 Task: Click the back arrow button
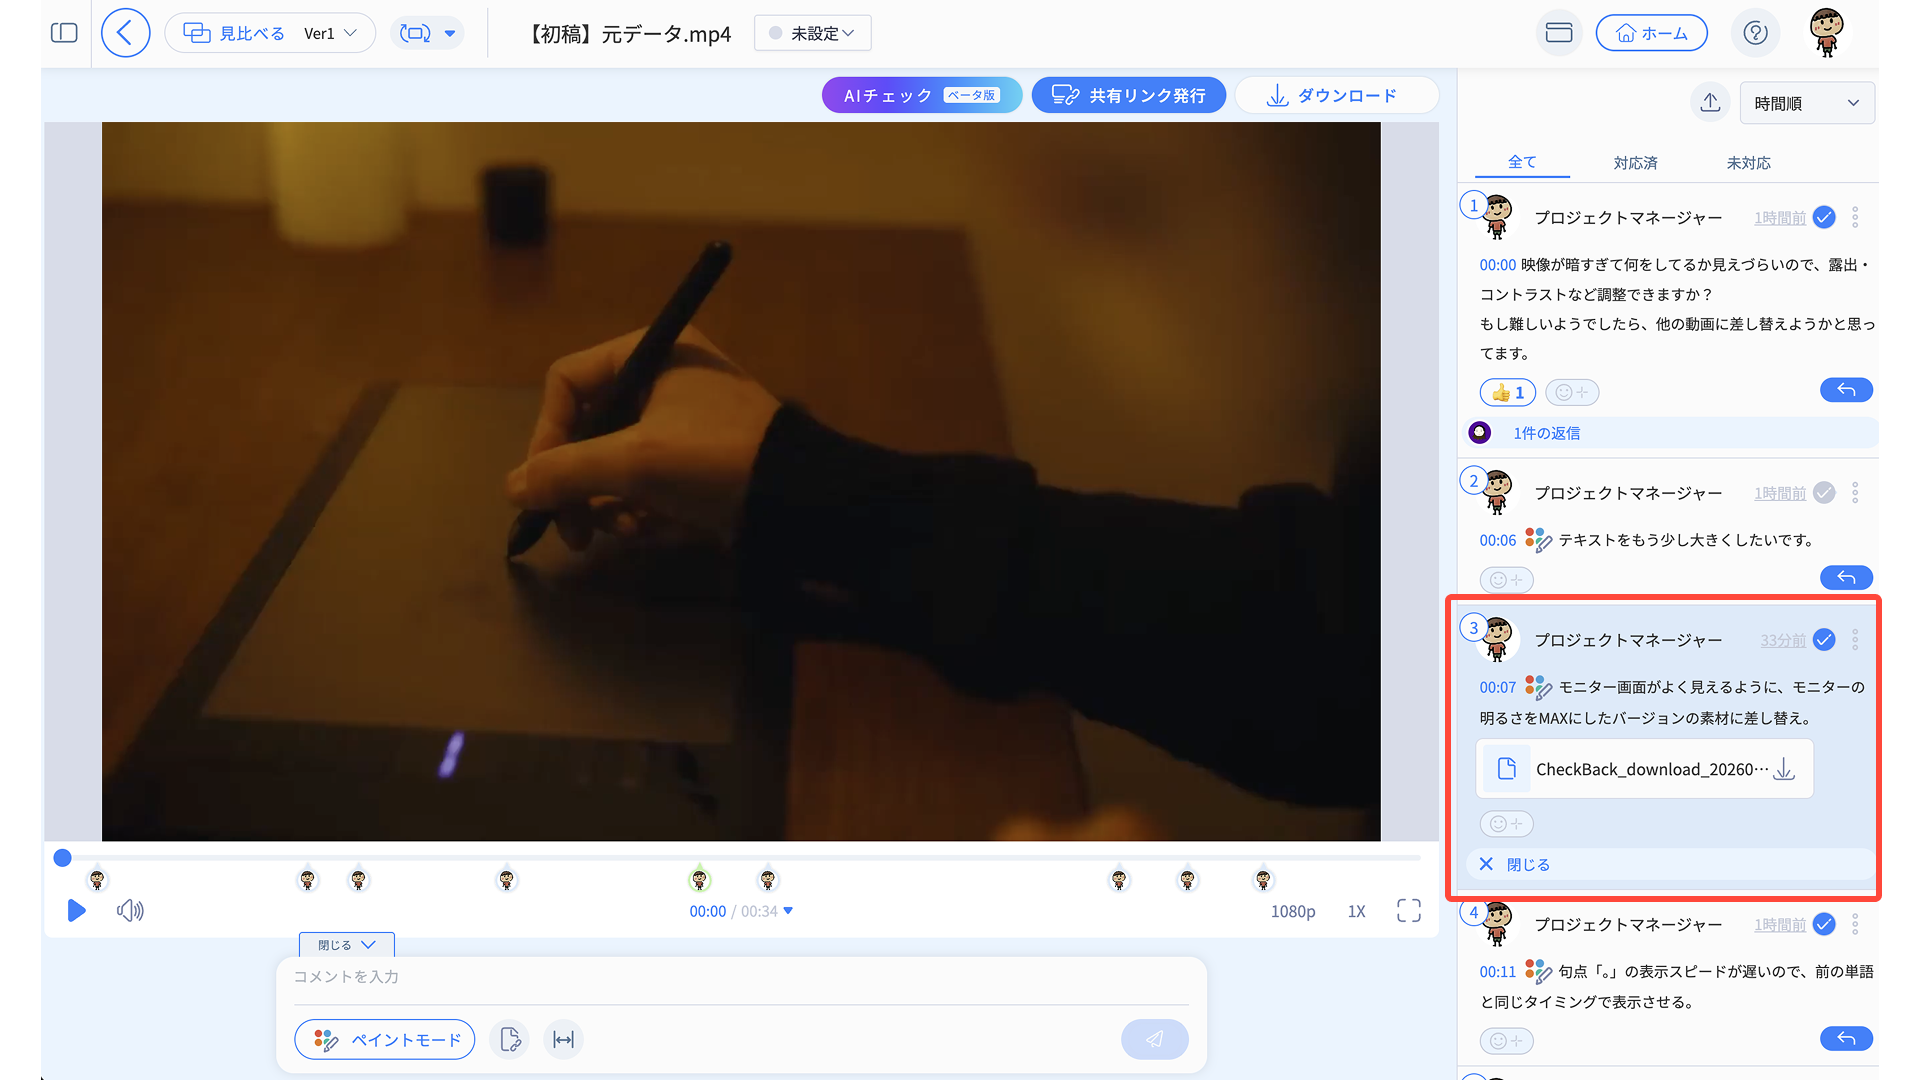click(125, 33)
